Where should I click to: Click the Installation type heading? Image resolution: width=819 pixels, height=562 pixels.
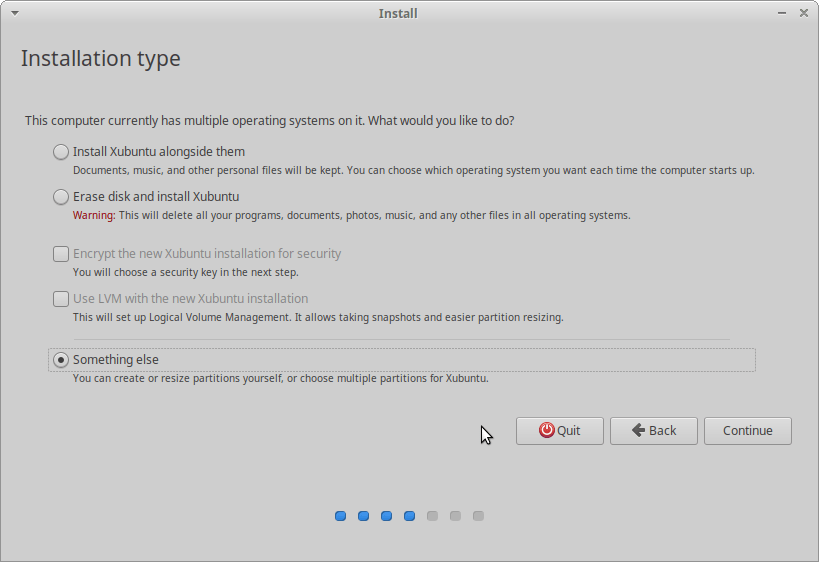click(x=101, y=58)
